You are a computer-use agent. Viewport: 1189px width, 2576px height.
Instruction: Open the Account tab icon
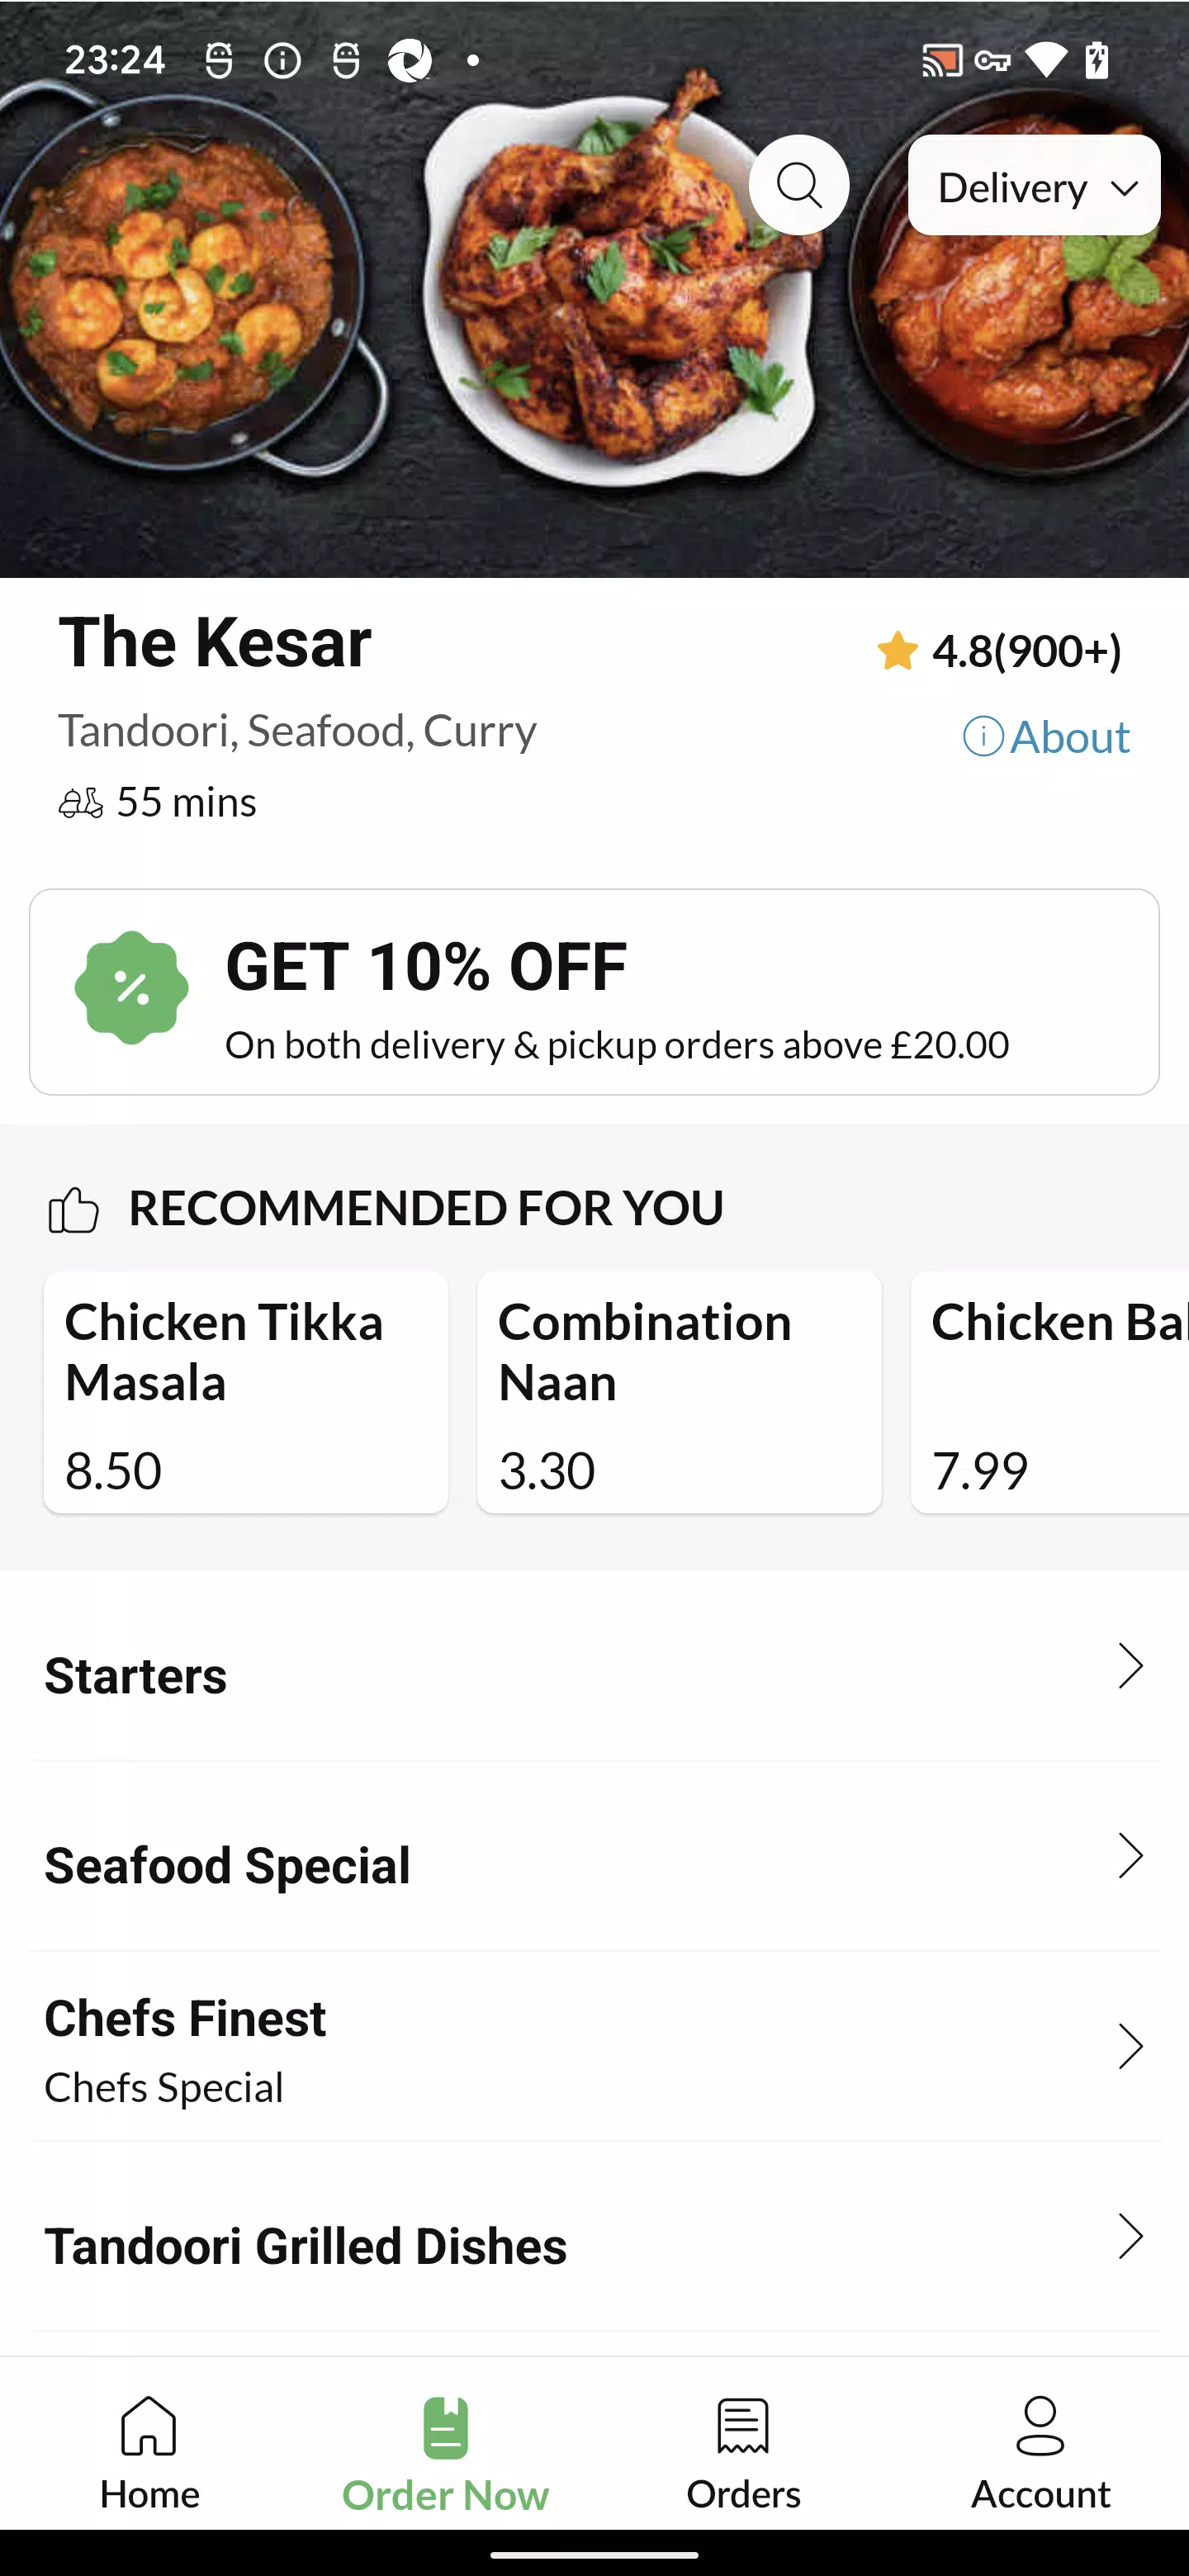pyautogui.click(x=1040, y=2426)
